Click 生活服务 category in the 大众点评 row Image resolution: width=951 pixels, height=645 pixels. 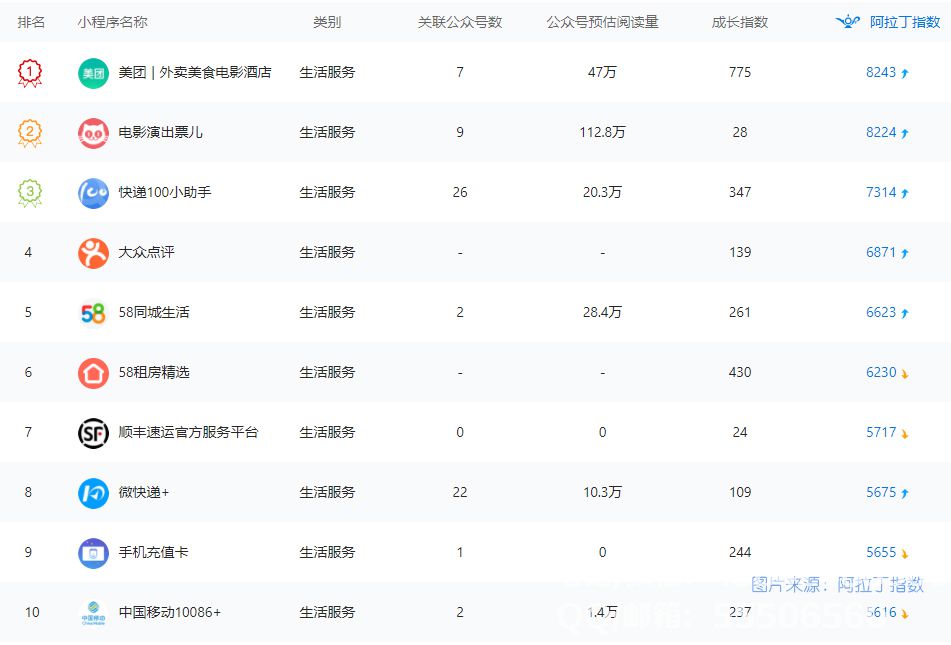pyautogui.click(x=327, y=252)
